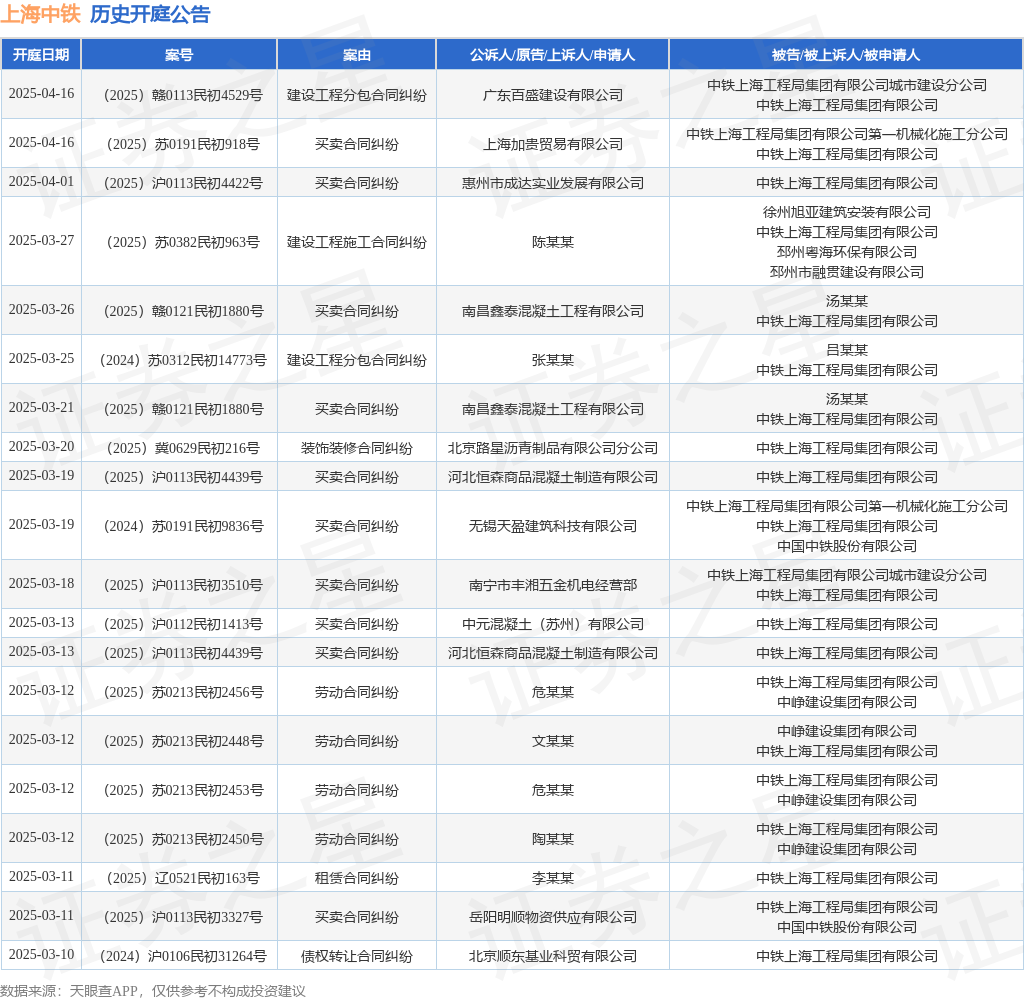Screen dimensions: 1024x1000
Task: Click plaintiff 无锡天盈建筑科技有限公司
Action: [x=552, y=526]
